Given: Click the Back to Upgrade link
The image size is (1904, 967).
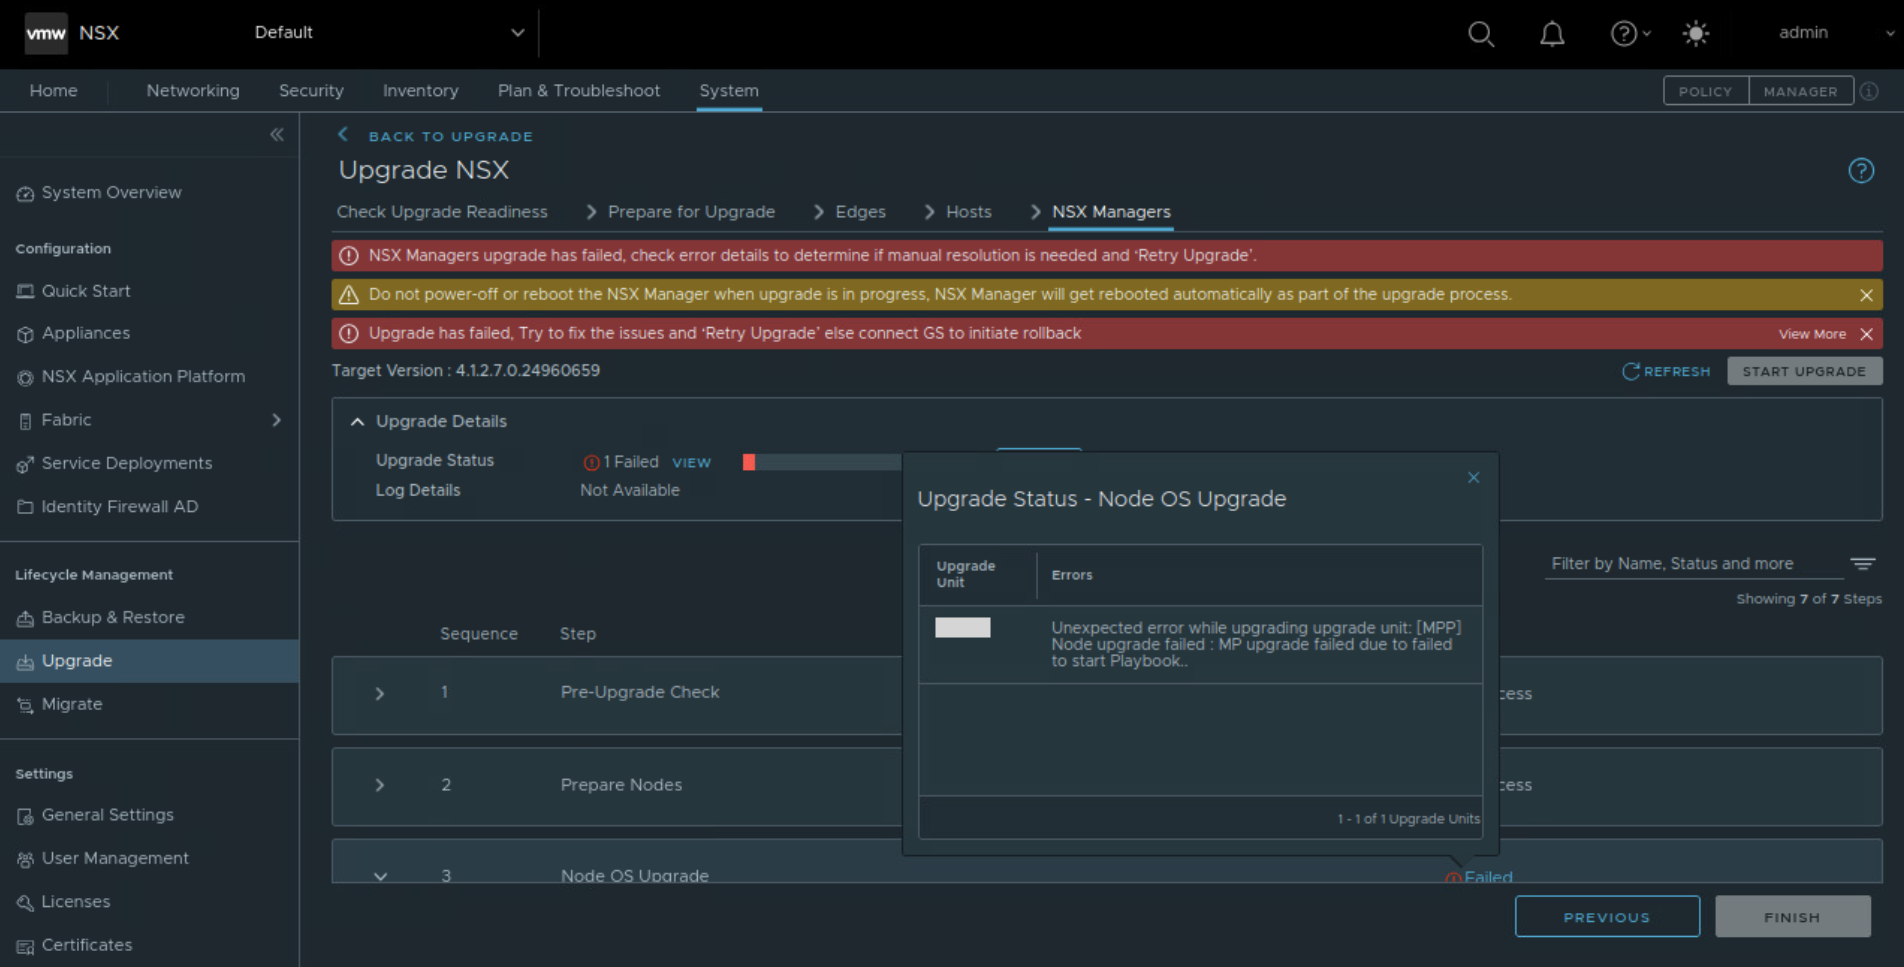Looking at the screenshot, I should pyautogui.click(x=436, y=136).
